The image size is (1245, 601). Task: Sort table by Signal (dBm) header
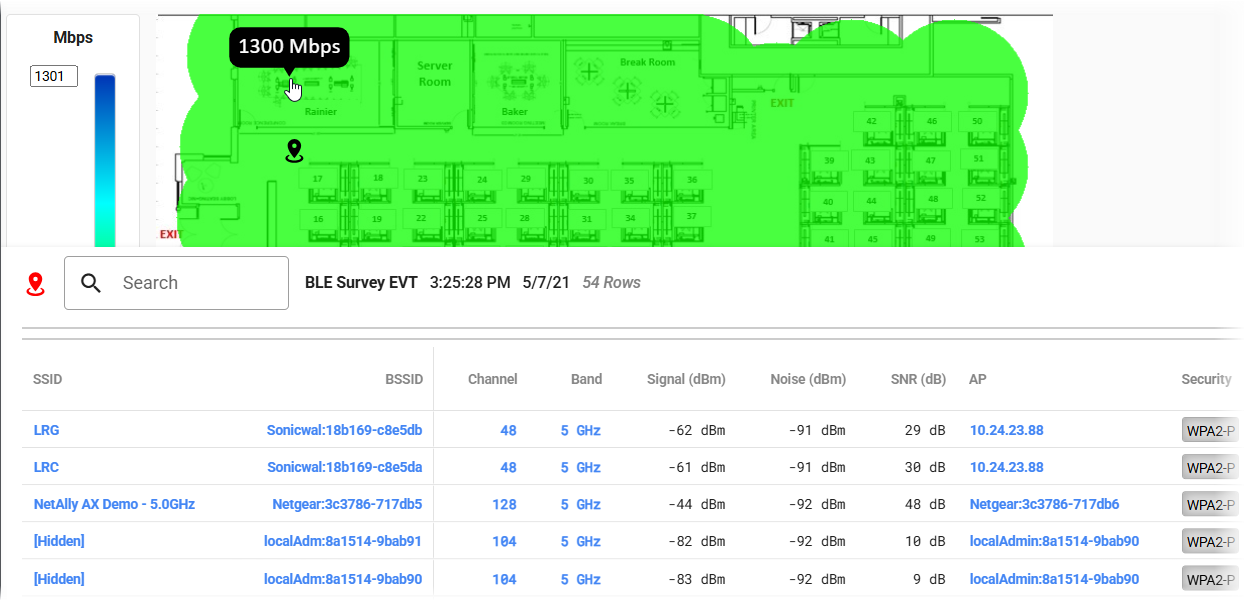coord(686,379)
